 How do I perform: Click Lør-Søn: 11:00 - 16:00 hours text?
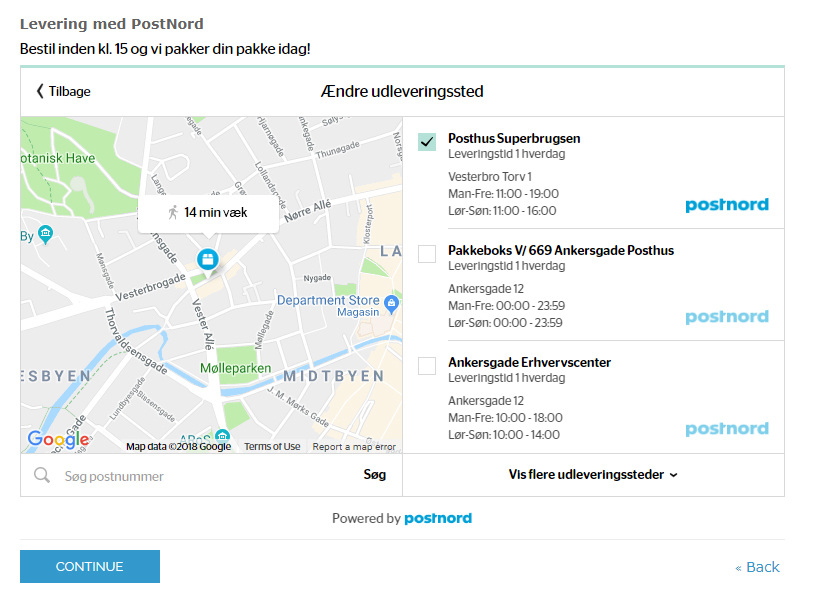[x=502, y=211]
